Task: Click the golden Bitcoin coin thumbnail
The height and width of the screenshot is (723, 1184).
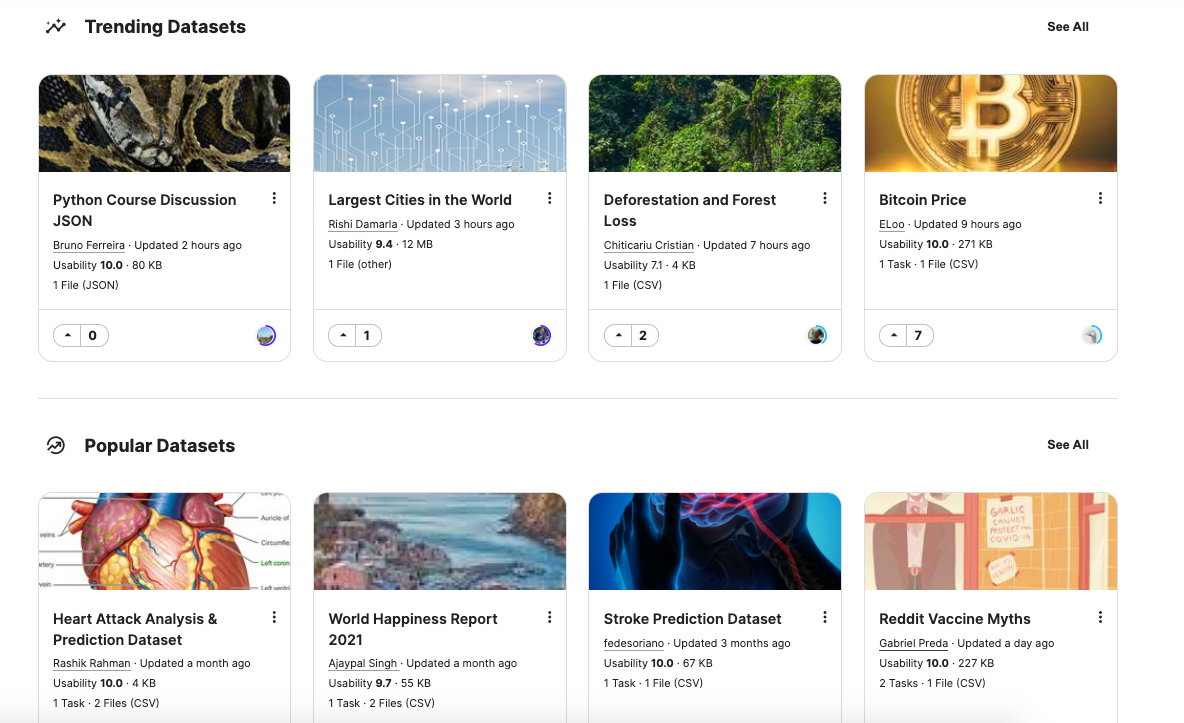Action: click(x=991, y=123)
